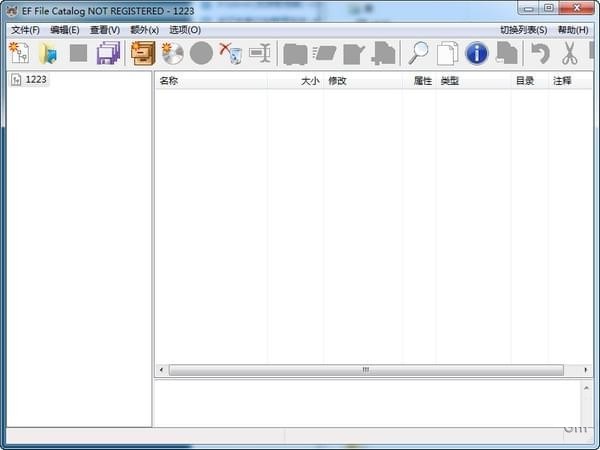
Task: Open the 编辑(E) menu
Action: click(x=64, y=30)
